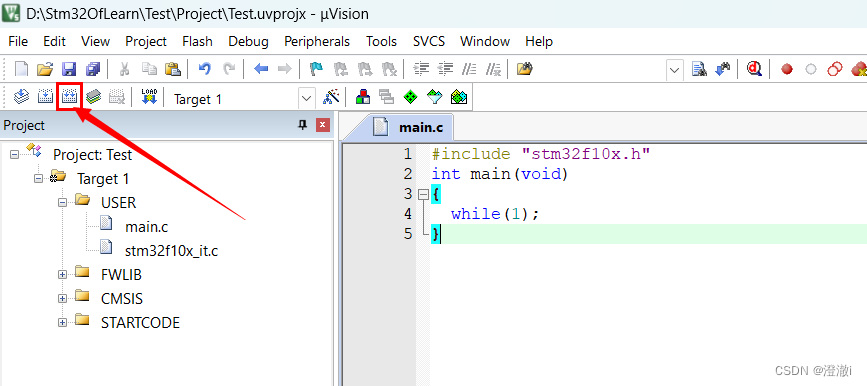
Task: Place cursor on line 4 while(1)
Action: [x=495, y=214]
